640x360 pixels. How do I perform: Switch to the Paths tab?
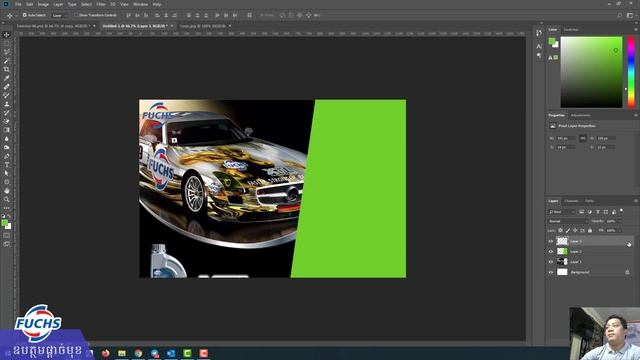(589, 201)
